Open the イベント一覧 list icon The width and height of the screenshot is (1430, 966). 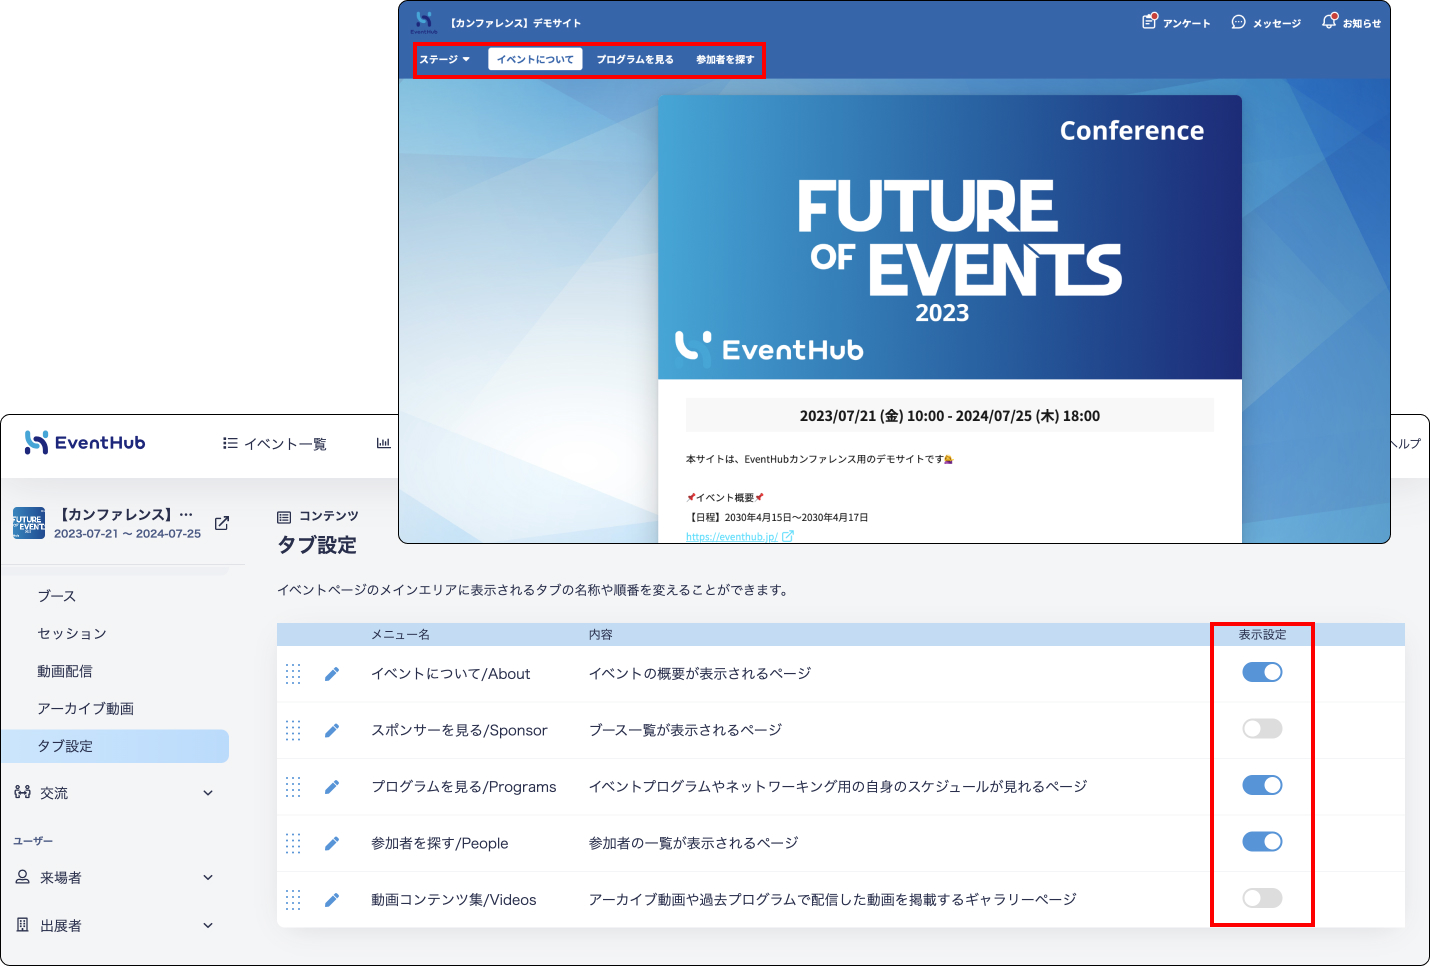pos(230,443)
